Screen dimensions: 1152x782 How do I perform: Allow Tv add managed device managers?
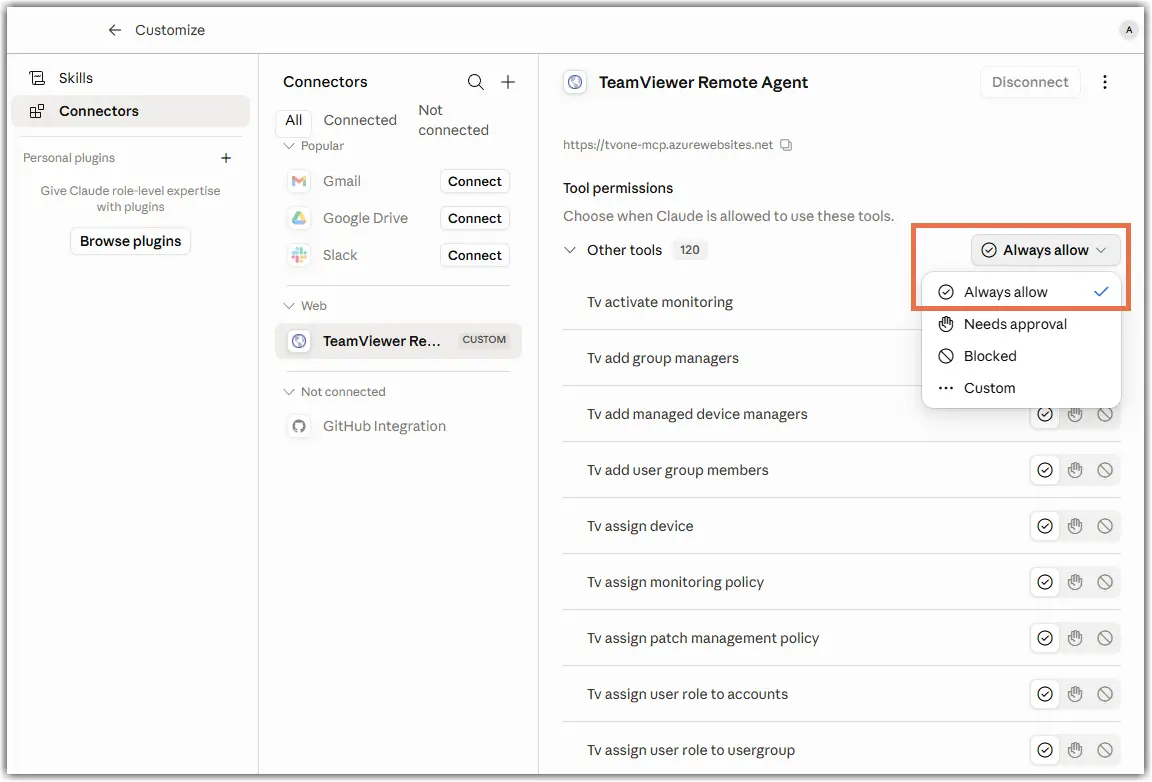[1045, 415]
